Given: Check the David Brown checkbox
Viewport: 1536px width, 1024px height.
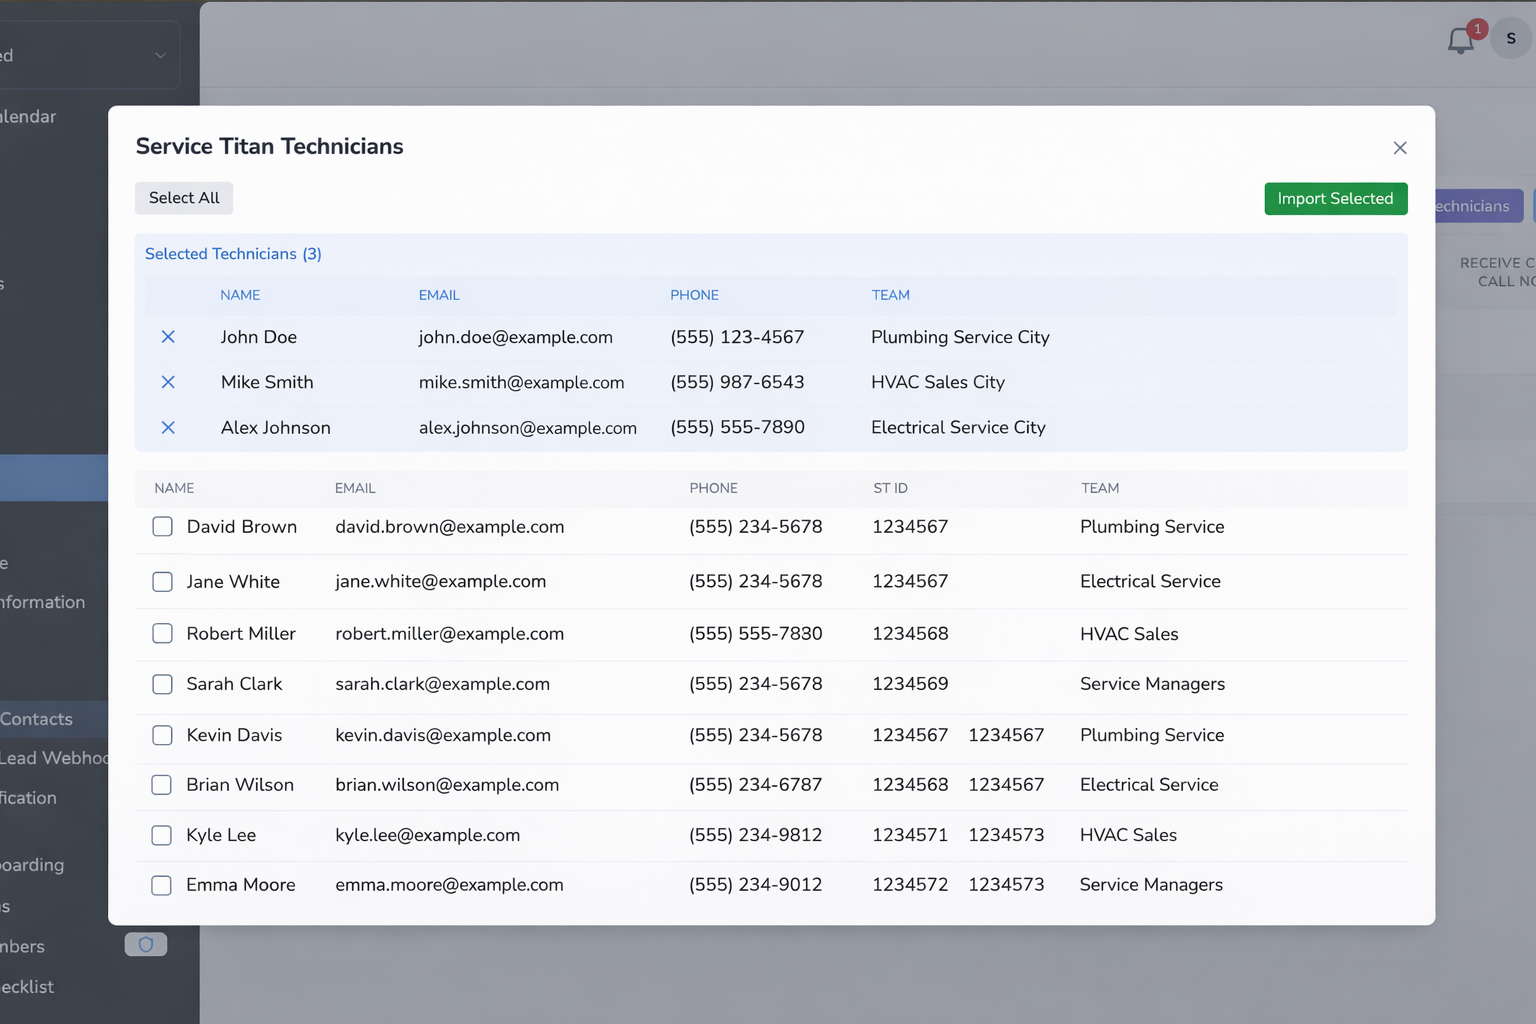Looking at the screenshot, I should 162,527.
